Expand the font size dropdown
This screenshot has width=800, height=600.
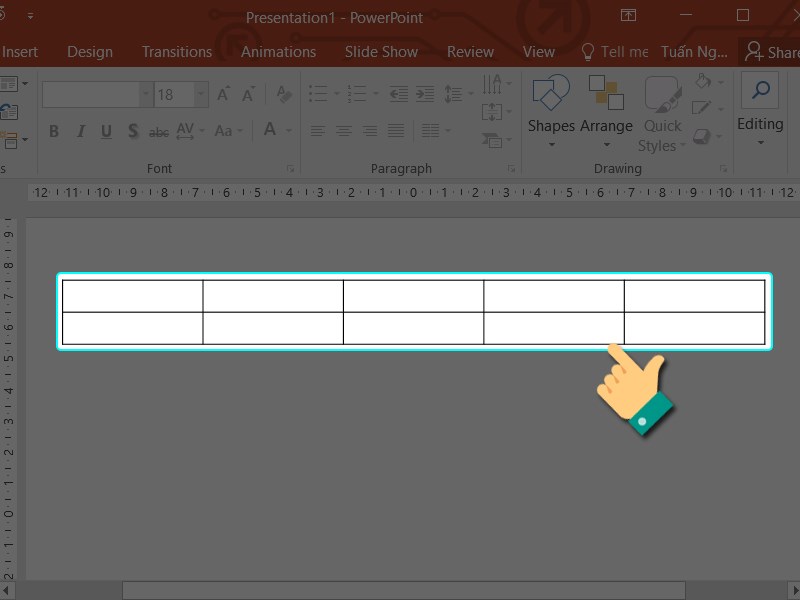pyautogui.click(x=201, y=94)
